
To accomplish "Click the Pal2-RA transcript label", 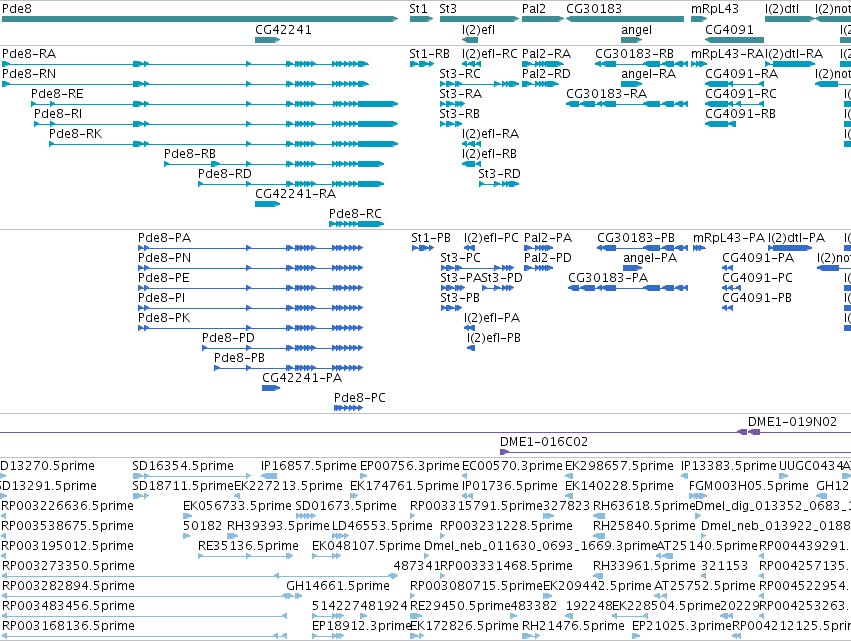I will coord(547,54).
